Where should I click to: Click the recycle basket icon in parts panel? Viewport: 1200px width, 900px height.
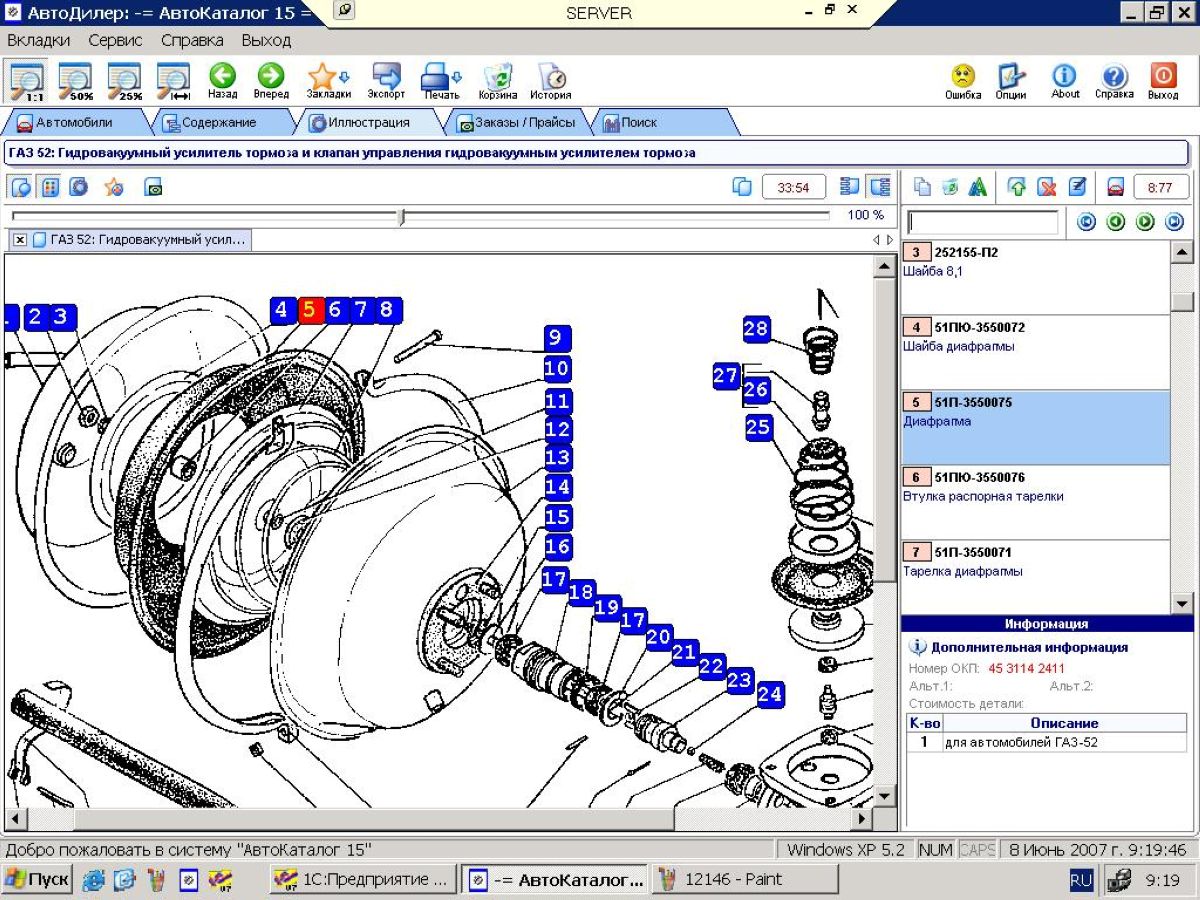tap(951, 187)
